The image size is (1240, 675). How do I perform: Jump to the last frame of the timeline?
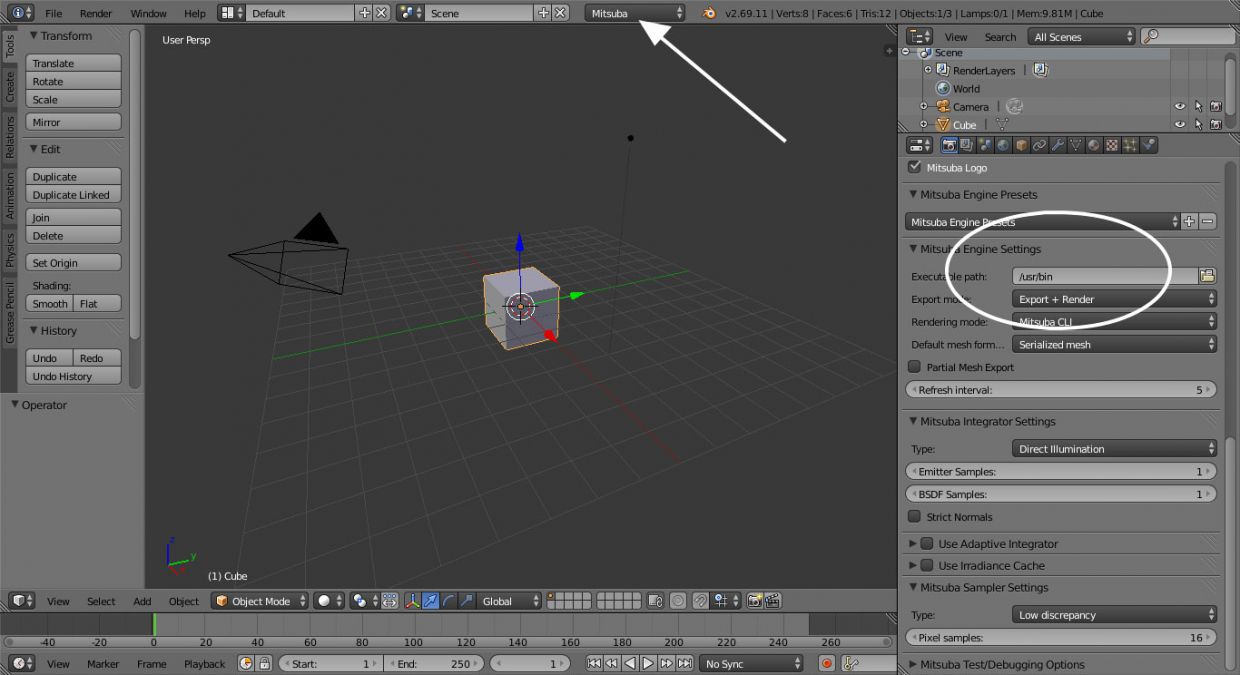click(685, 663)
